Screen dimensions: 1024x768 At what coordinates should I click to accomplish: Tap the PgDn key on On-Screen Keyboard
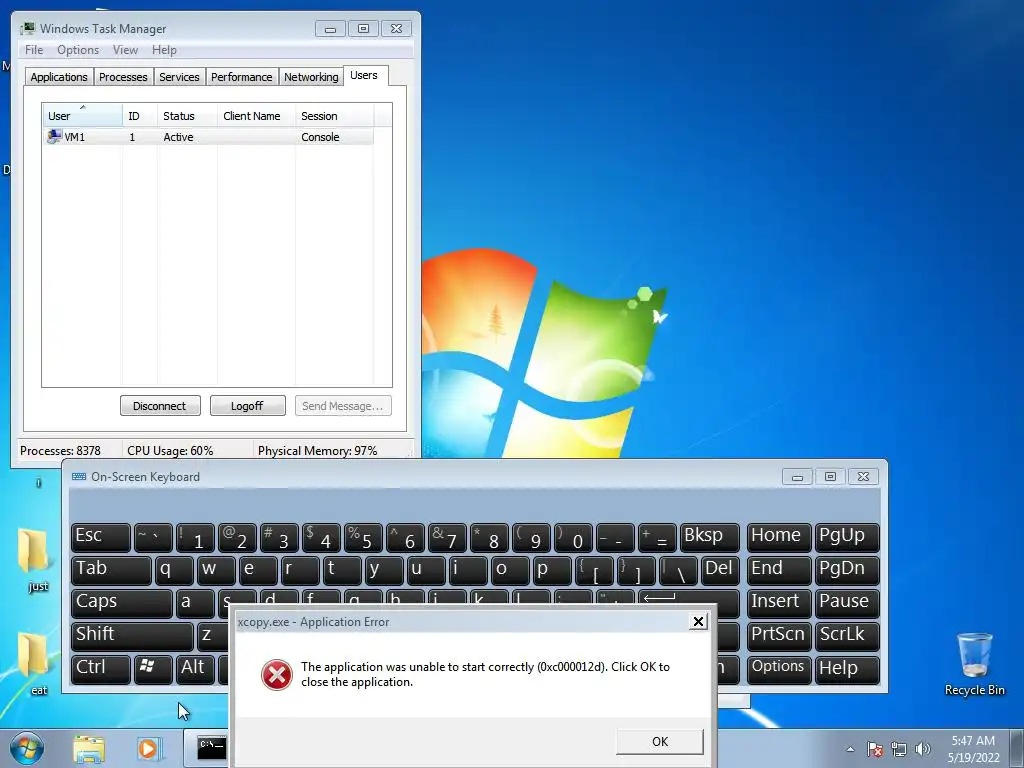[847, 569]
